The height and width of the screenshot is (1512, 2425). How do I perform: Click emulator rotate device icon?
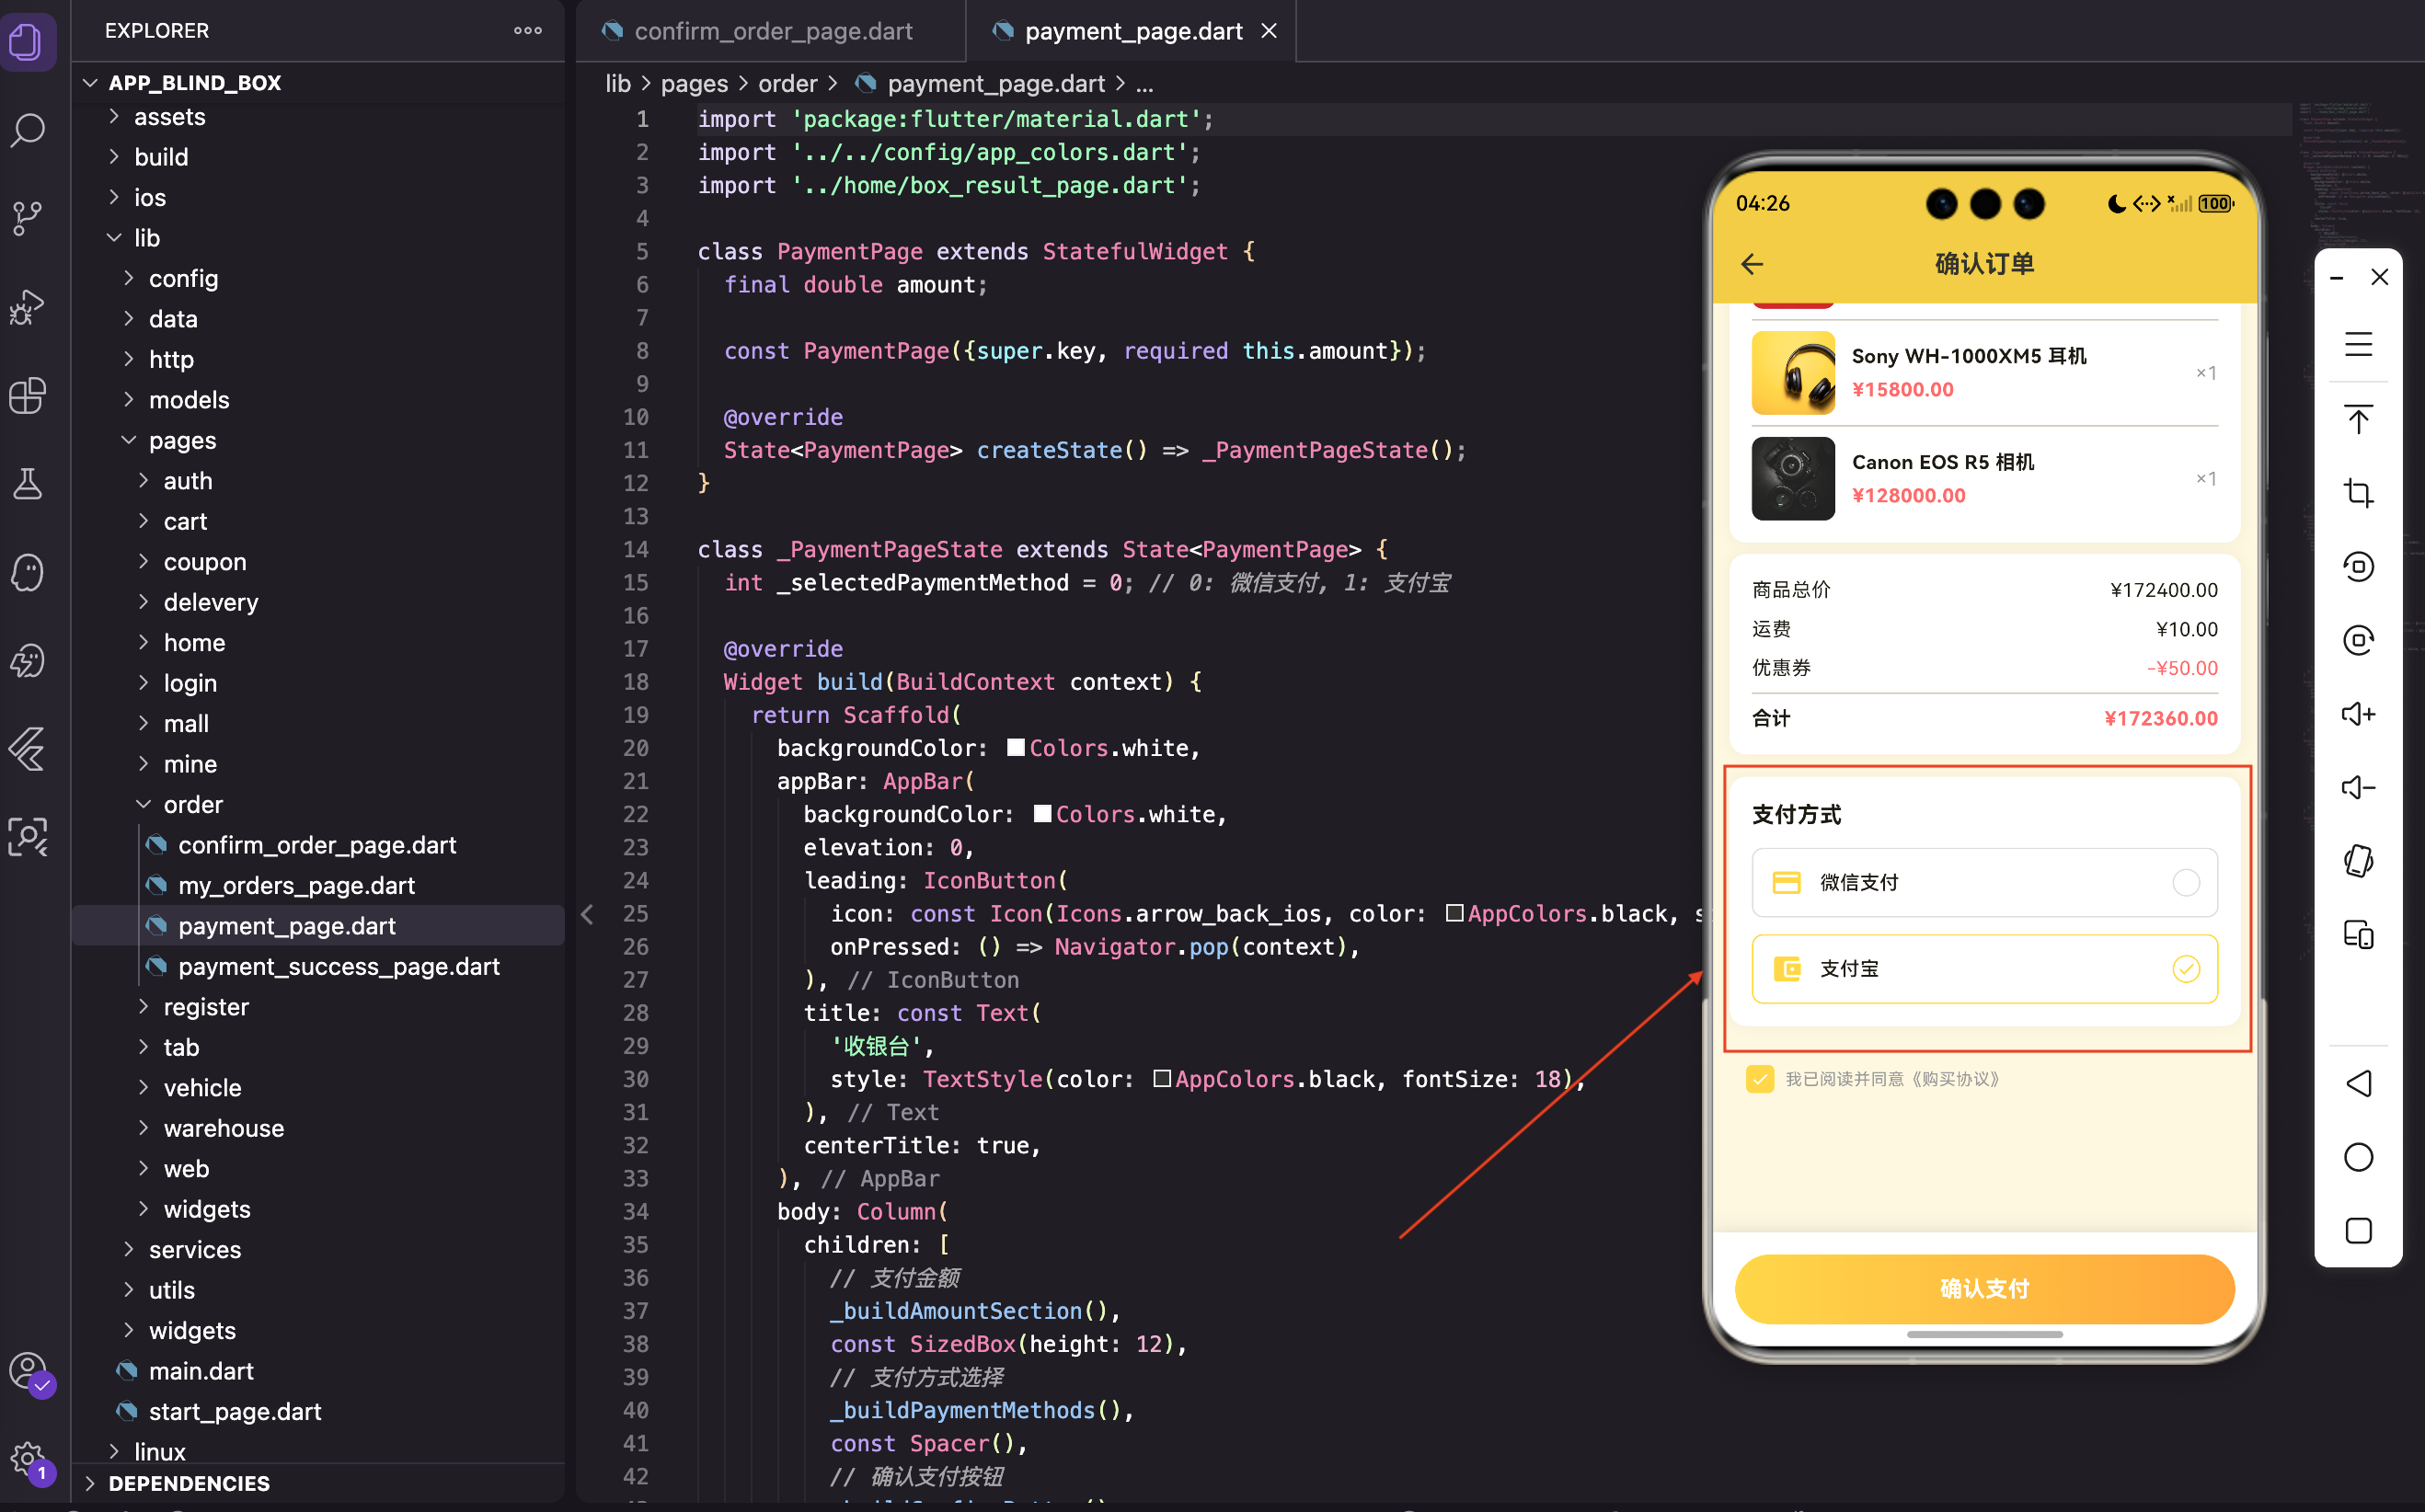(x=2358, y=861)
